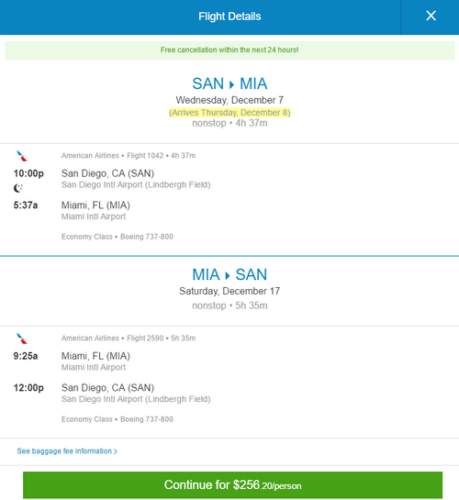Click the overnight moon icon under 10:00p
Screen dimensions: 459x500
click(x=18, y=188)
